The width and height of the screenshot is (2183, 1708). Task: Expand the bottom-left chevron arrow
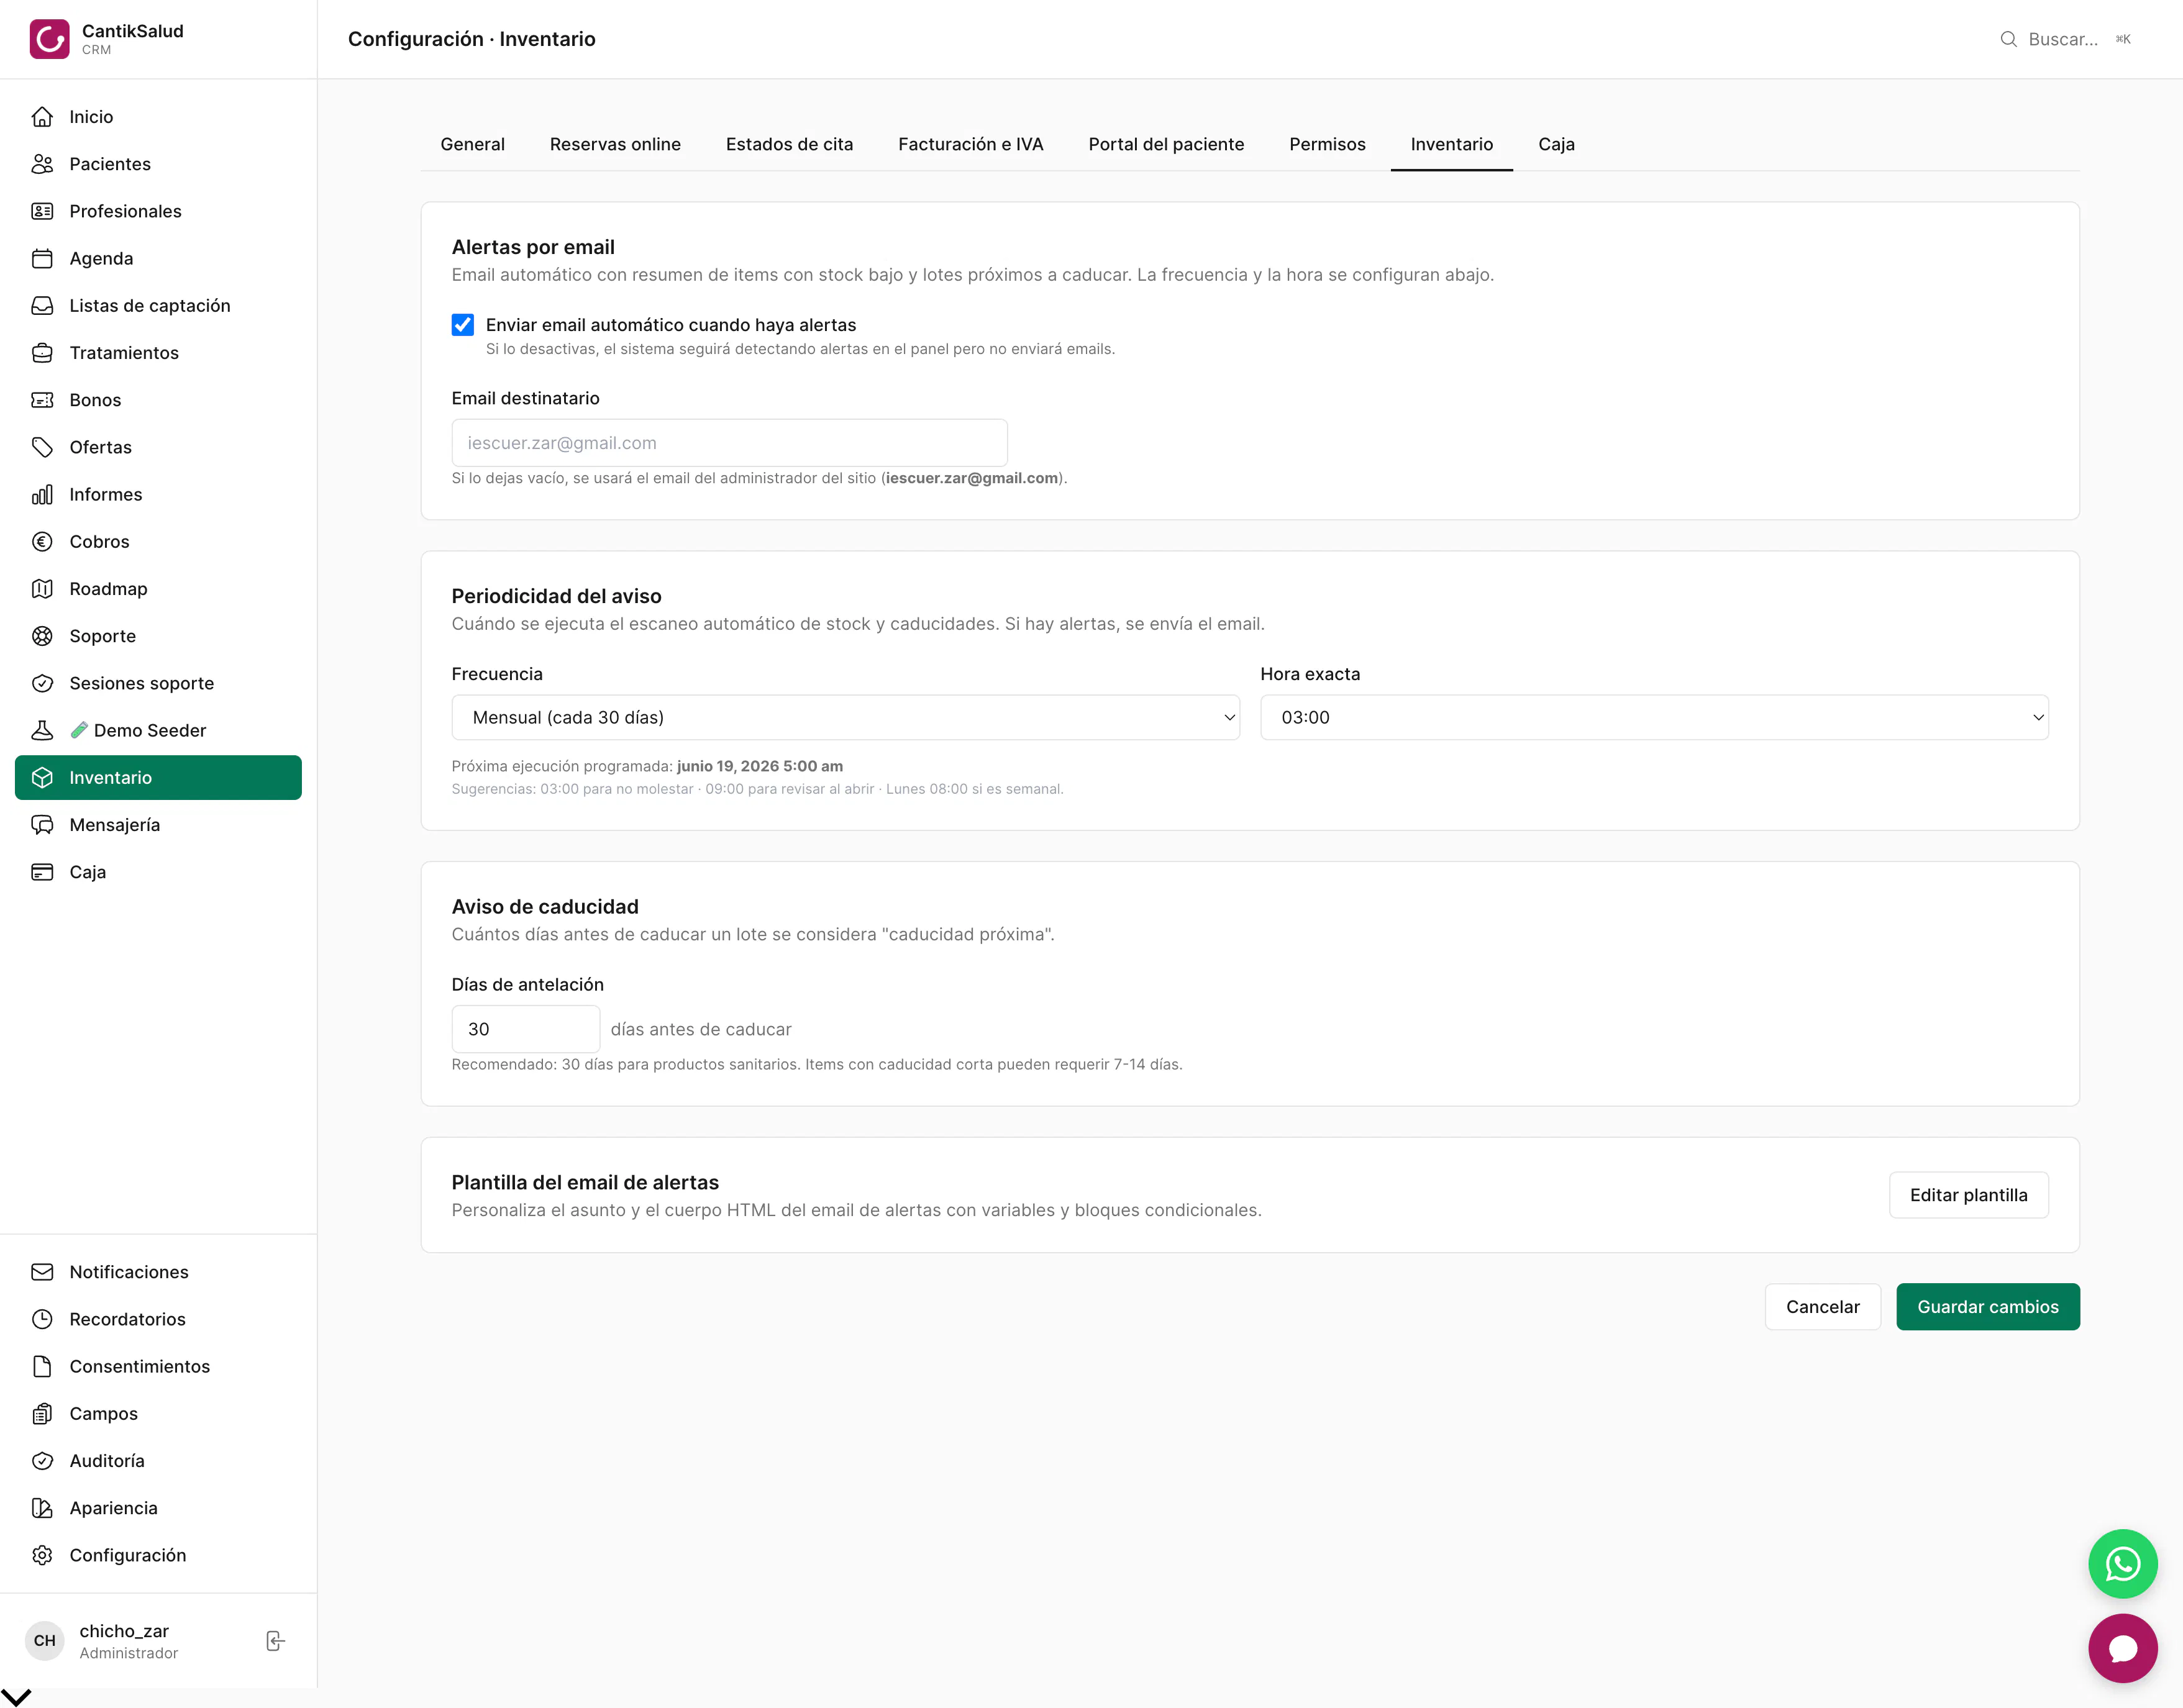pyautogui.click(x=16, y=1697)
